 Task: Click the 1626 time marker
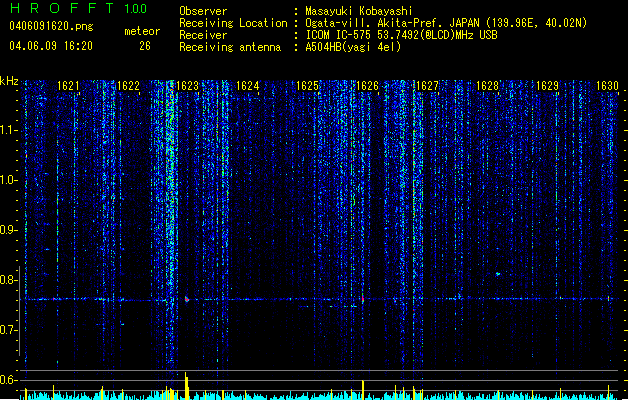pos(367,86)
